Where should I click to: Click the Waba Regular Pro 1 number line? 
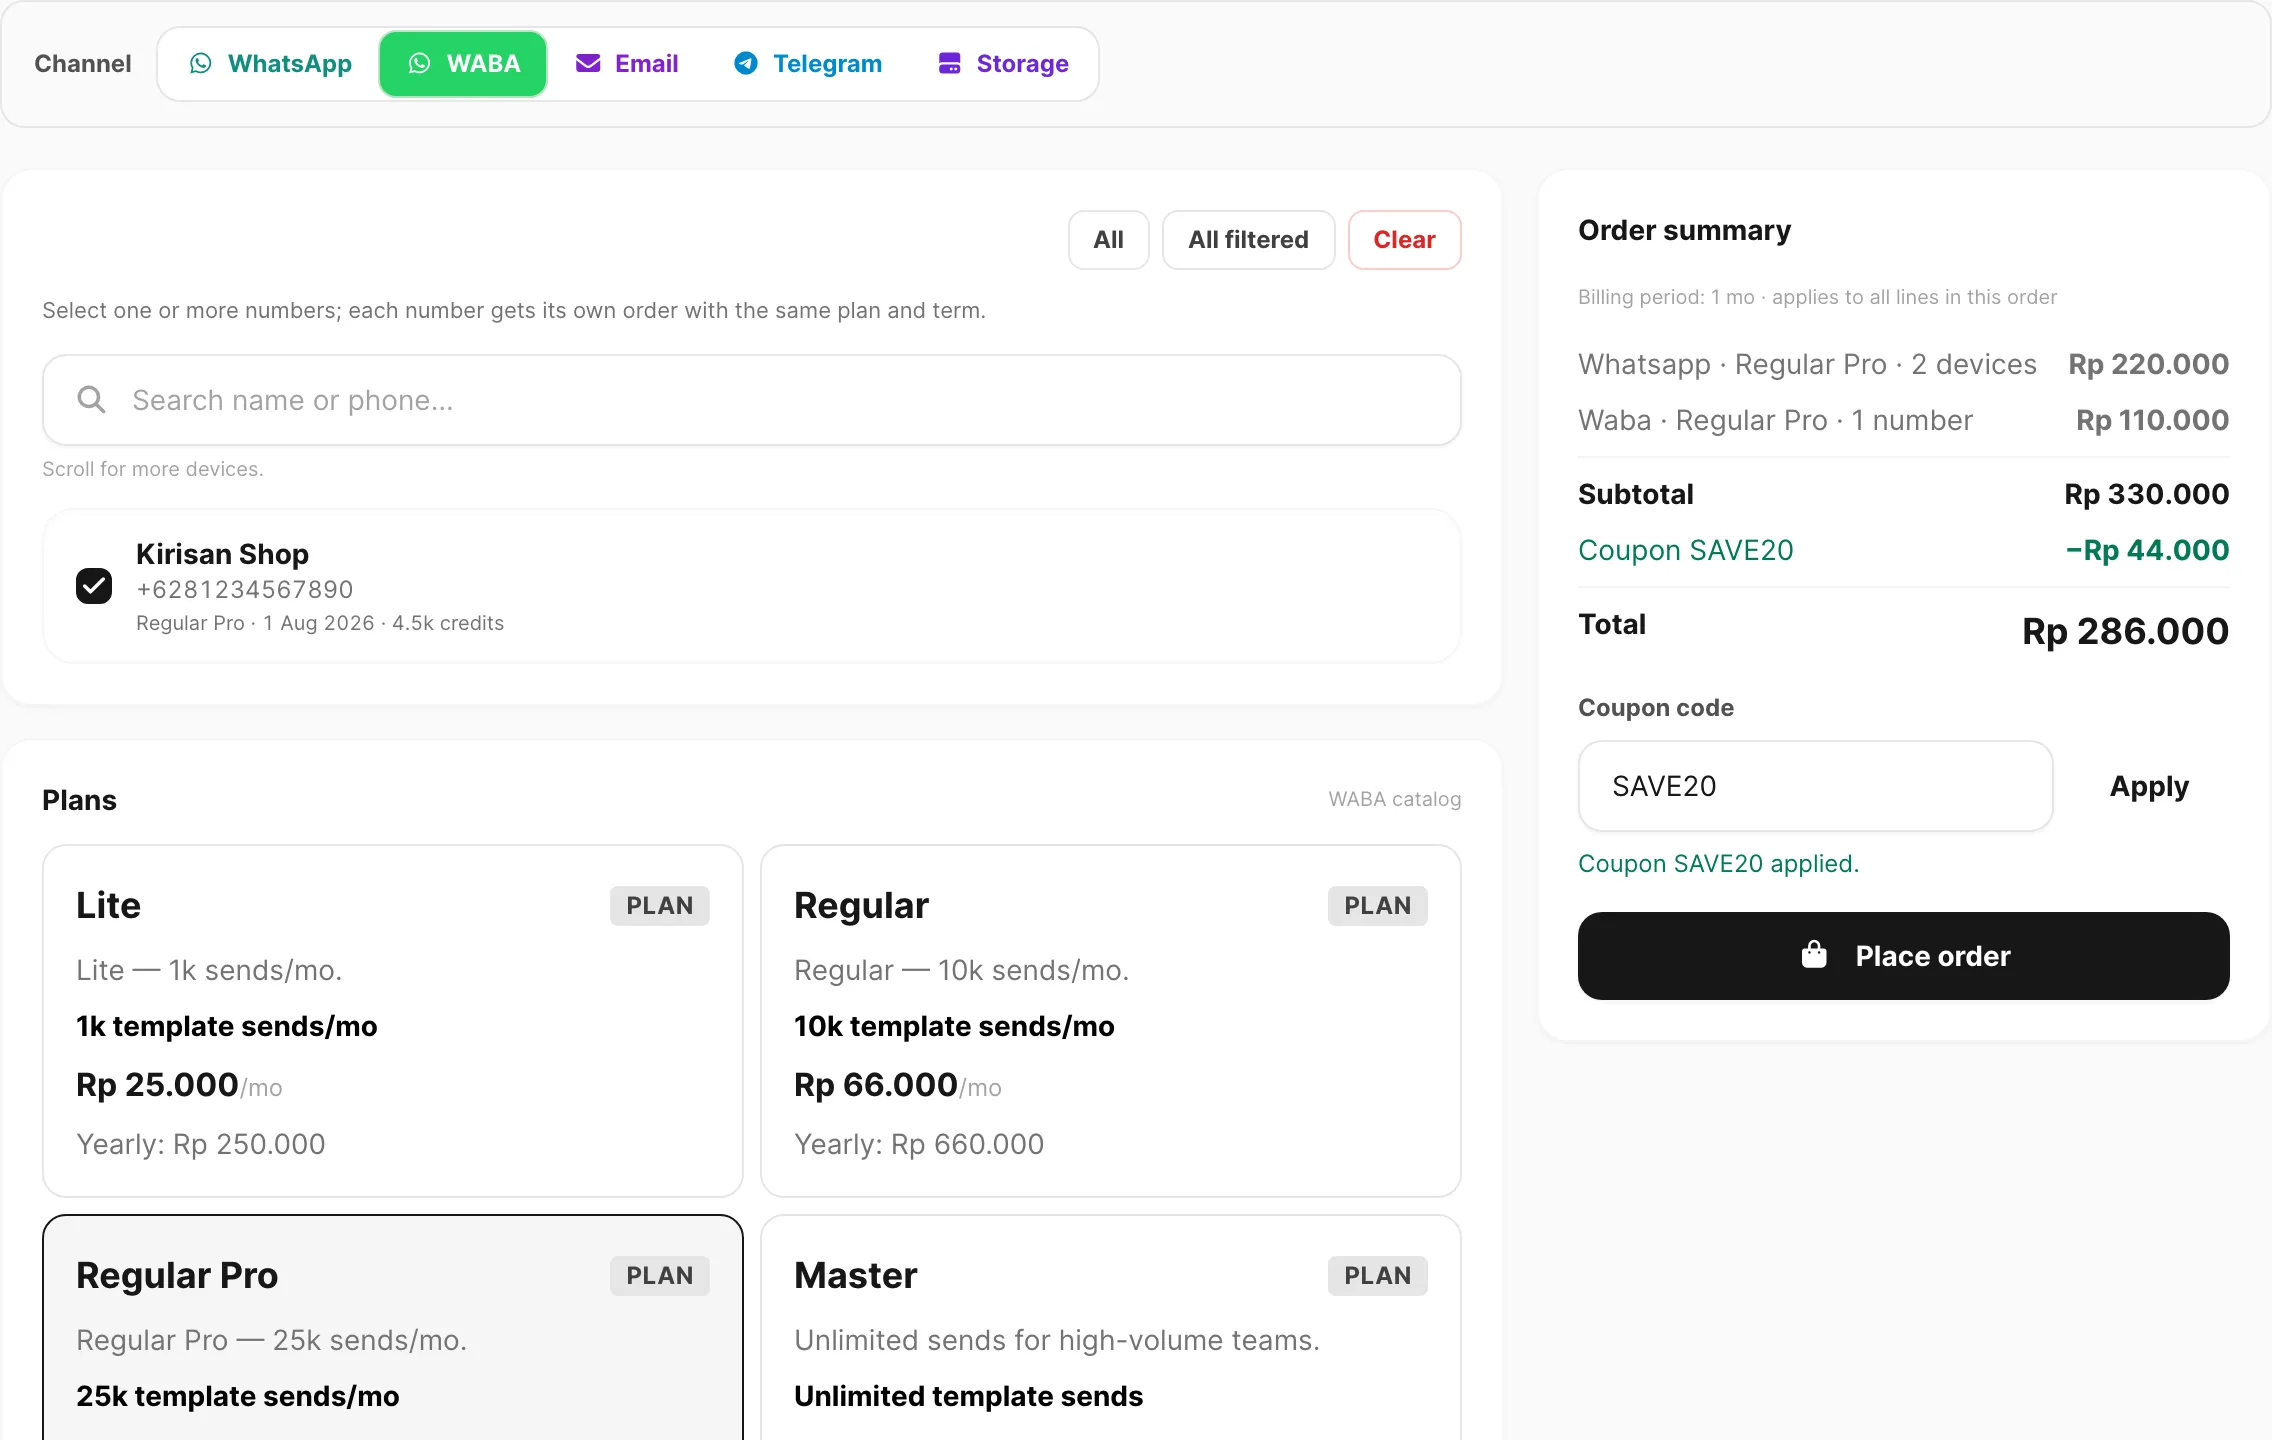tap(1903, 420)
